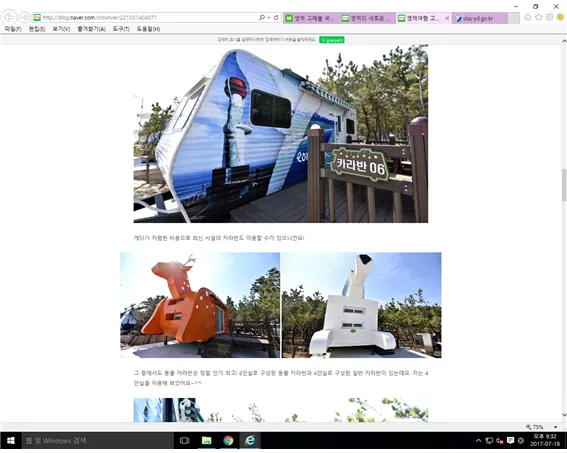The image size is (567, 453).
Task: Open the volume tray icon
Action: (500, 441)
